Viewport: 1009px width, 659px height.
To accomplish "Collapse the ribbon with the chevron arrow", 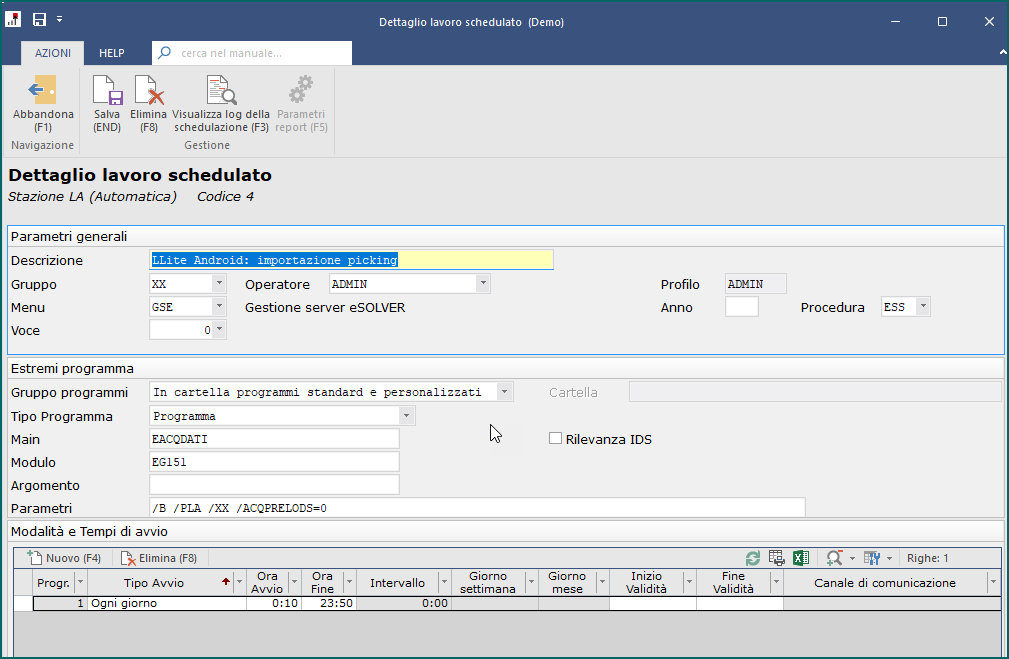I will coord(1003,52).
